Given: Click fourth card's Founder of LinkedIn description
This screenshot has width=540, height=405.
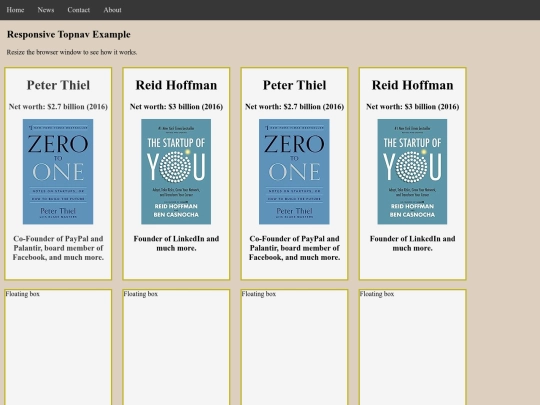Looking at the screenshot, I should click(413, 243).
